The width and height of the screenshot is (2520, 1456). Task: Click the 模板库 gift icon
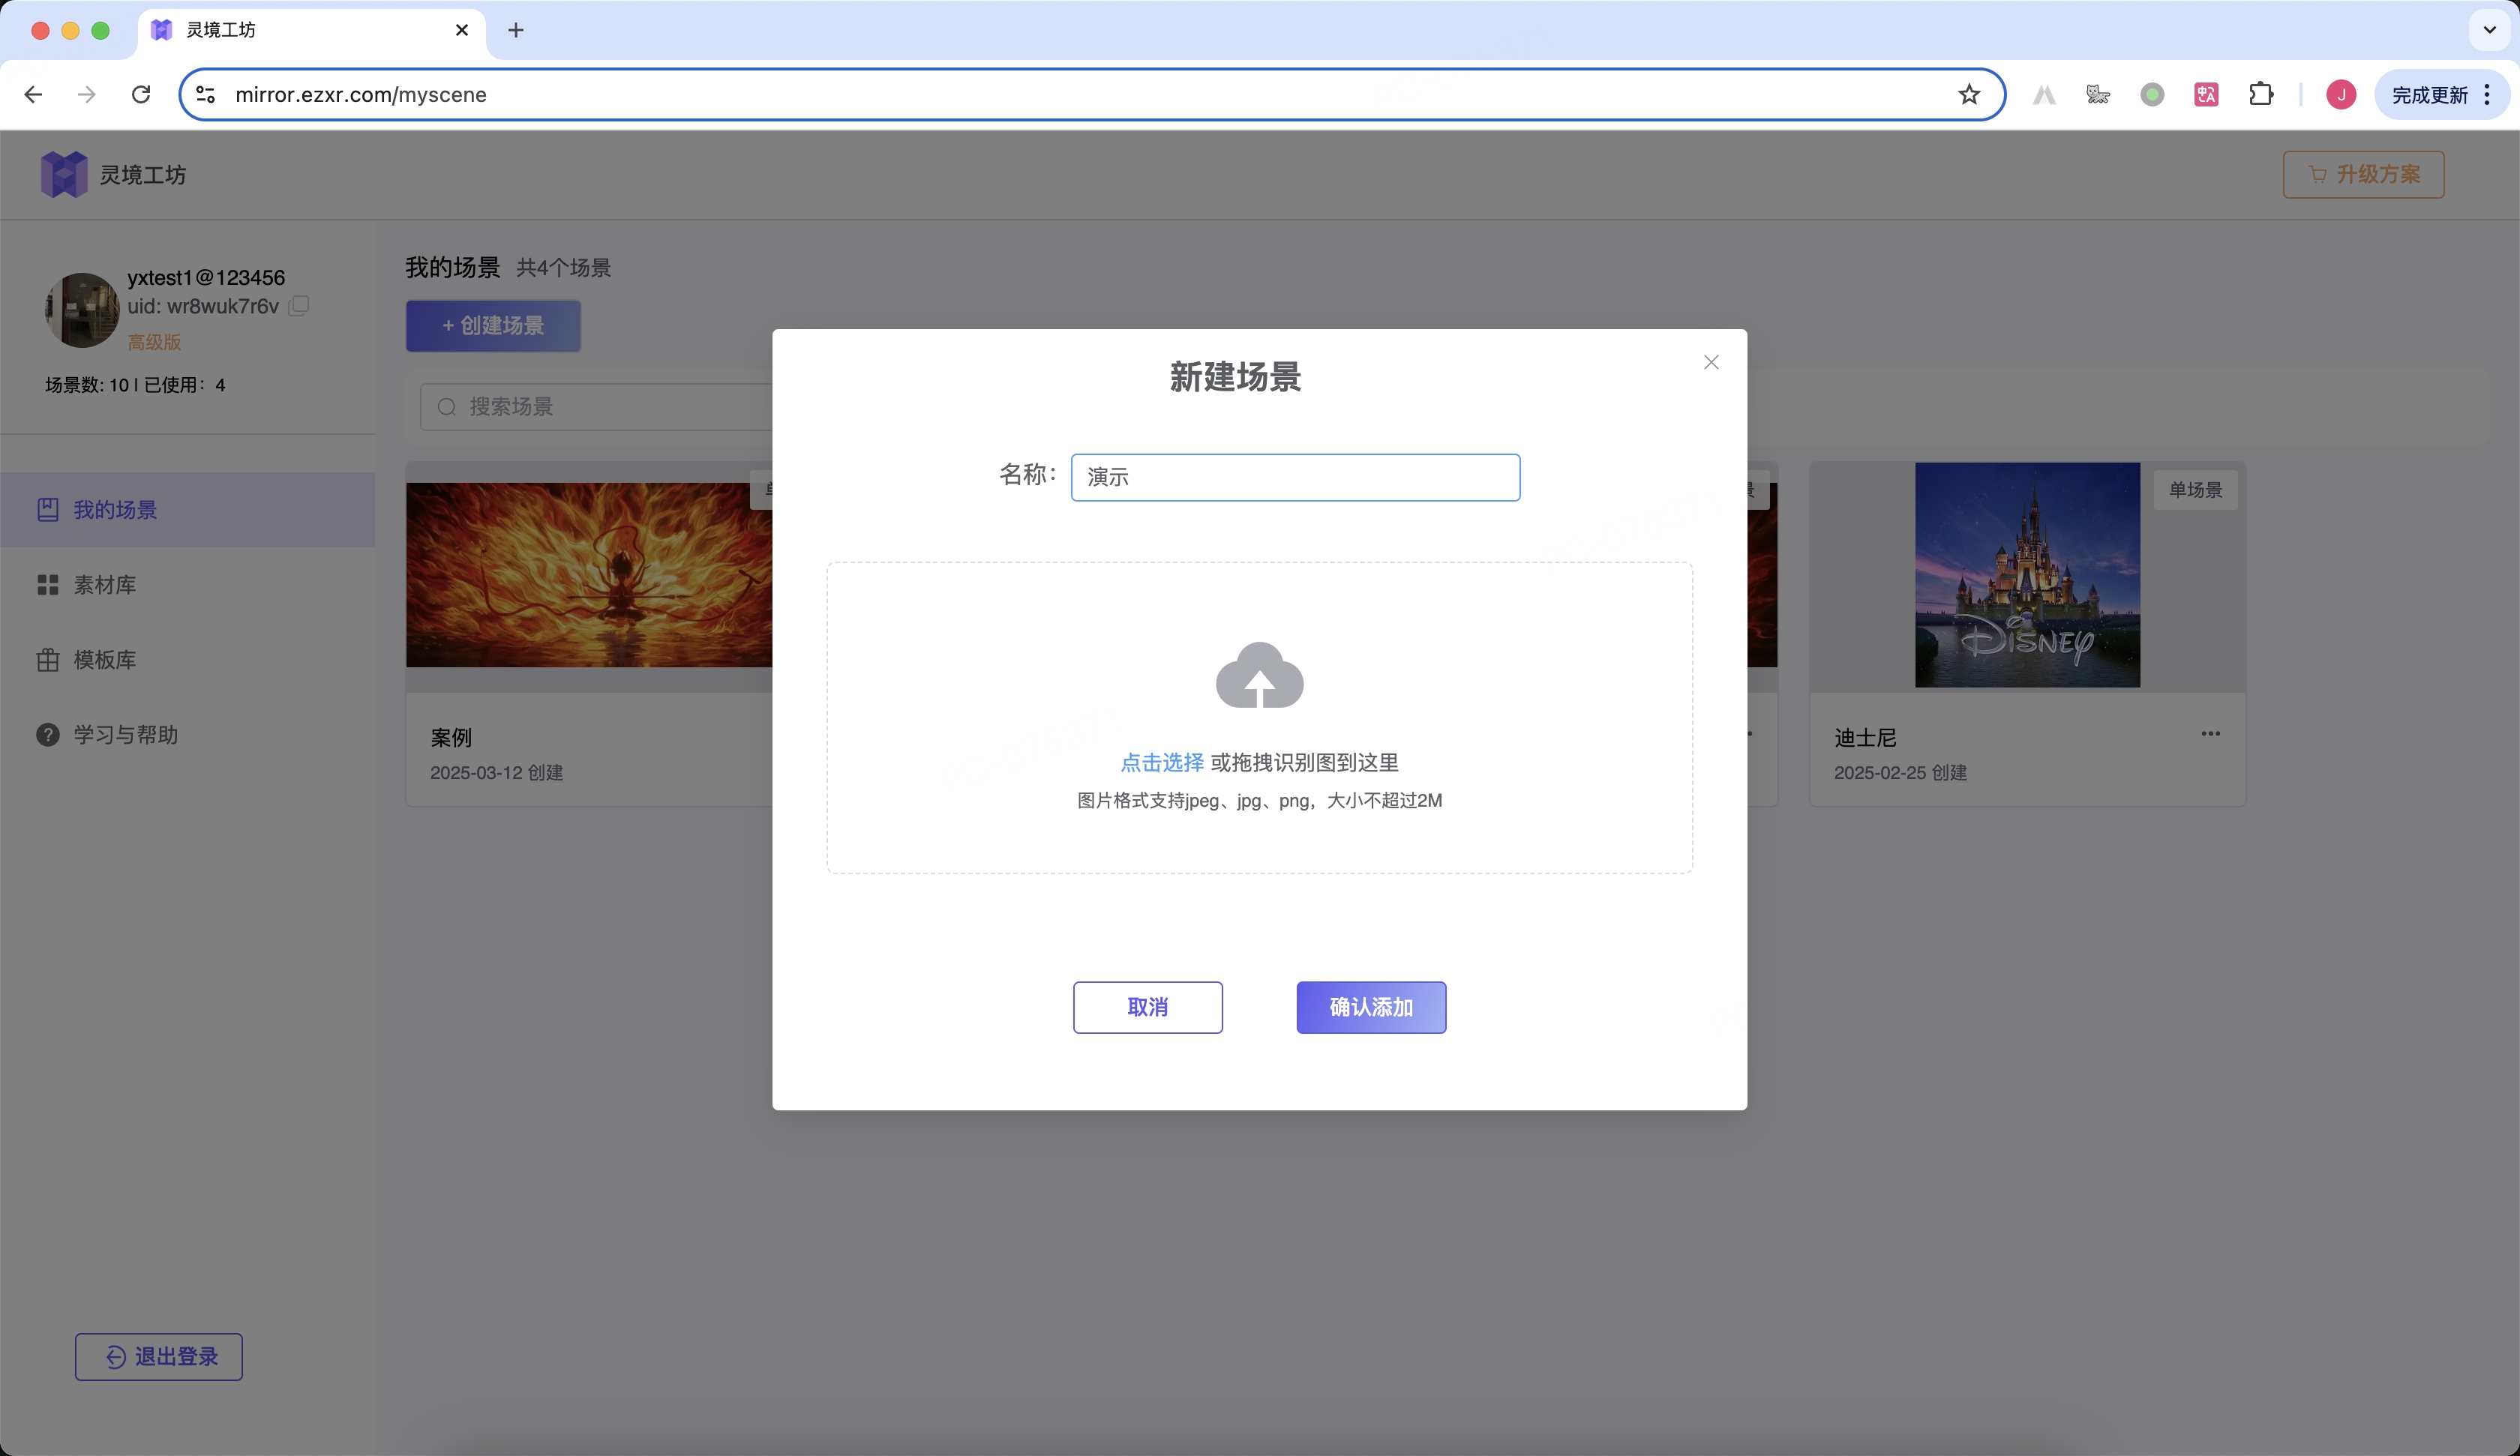click(x=48, y=660)
